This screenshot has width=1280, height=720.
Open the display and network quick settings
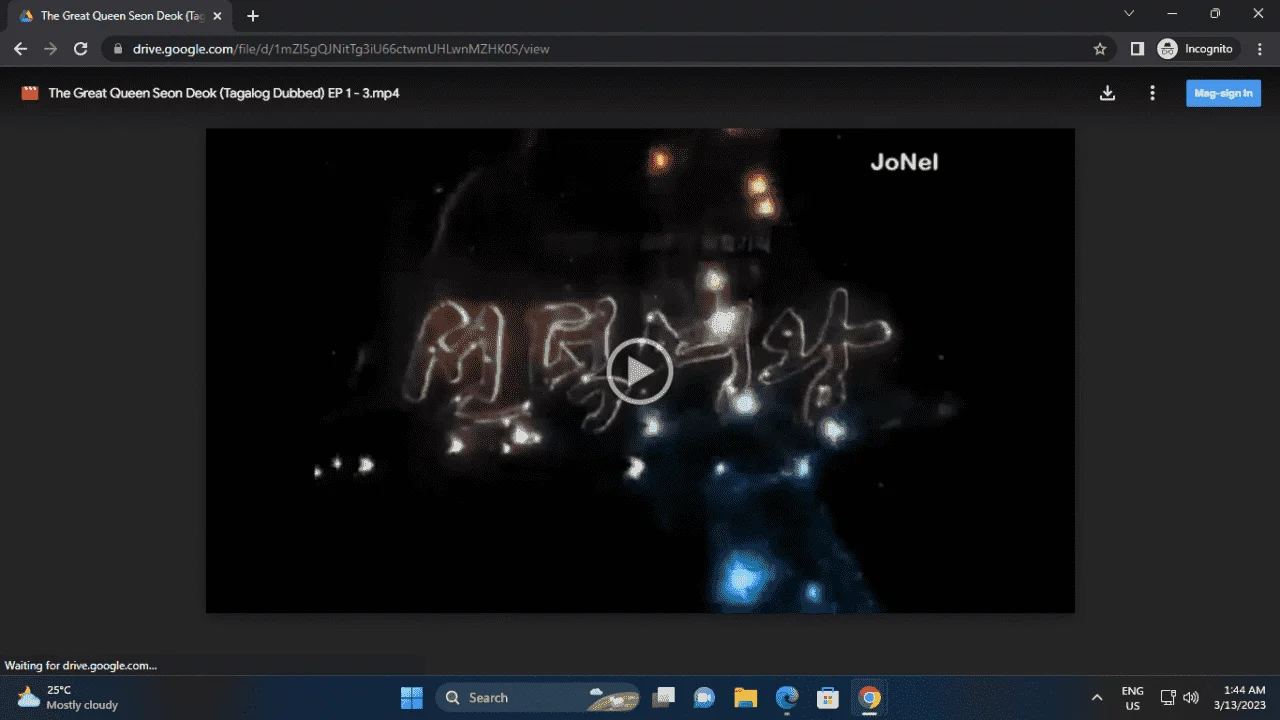(x=1167, y=697)
